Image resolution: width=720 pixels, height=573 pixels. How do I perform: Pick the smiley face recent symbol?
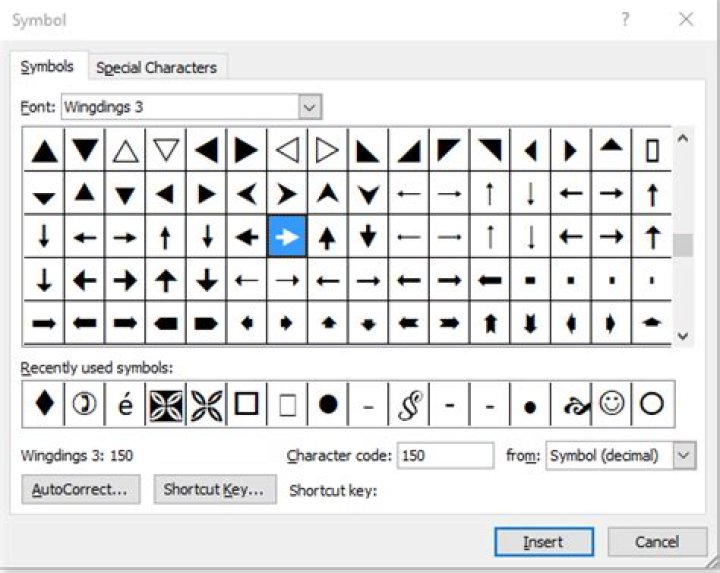(612, 404)
